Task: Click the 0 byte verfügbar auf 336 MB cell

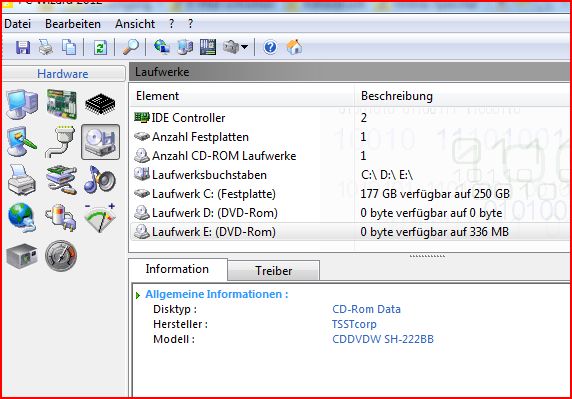Action: click(434, 232)
